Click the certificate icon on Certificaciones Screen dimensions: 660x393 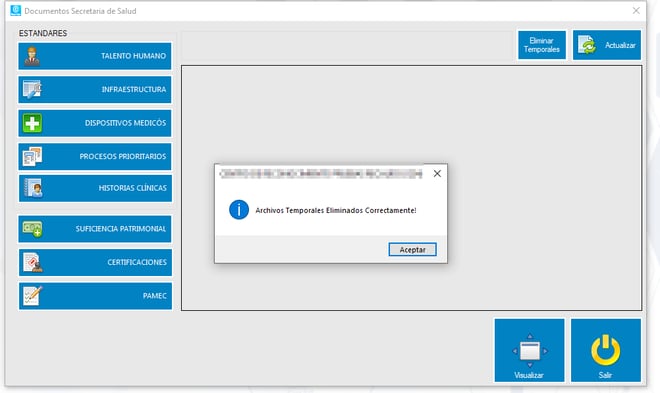33,263
